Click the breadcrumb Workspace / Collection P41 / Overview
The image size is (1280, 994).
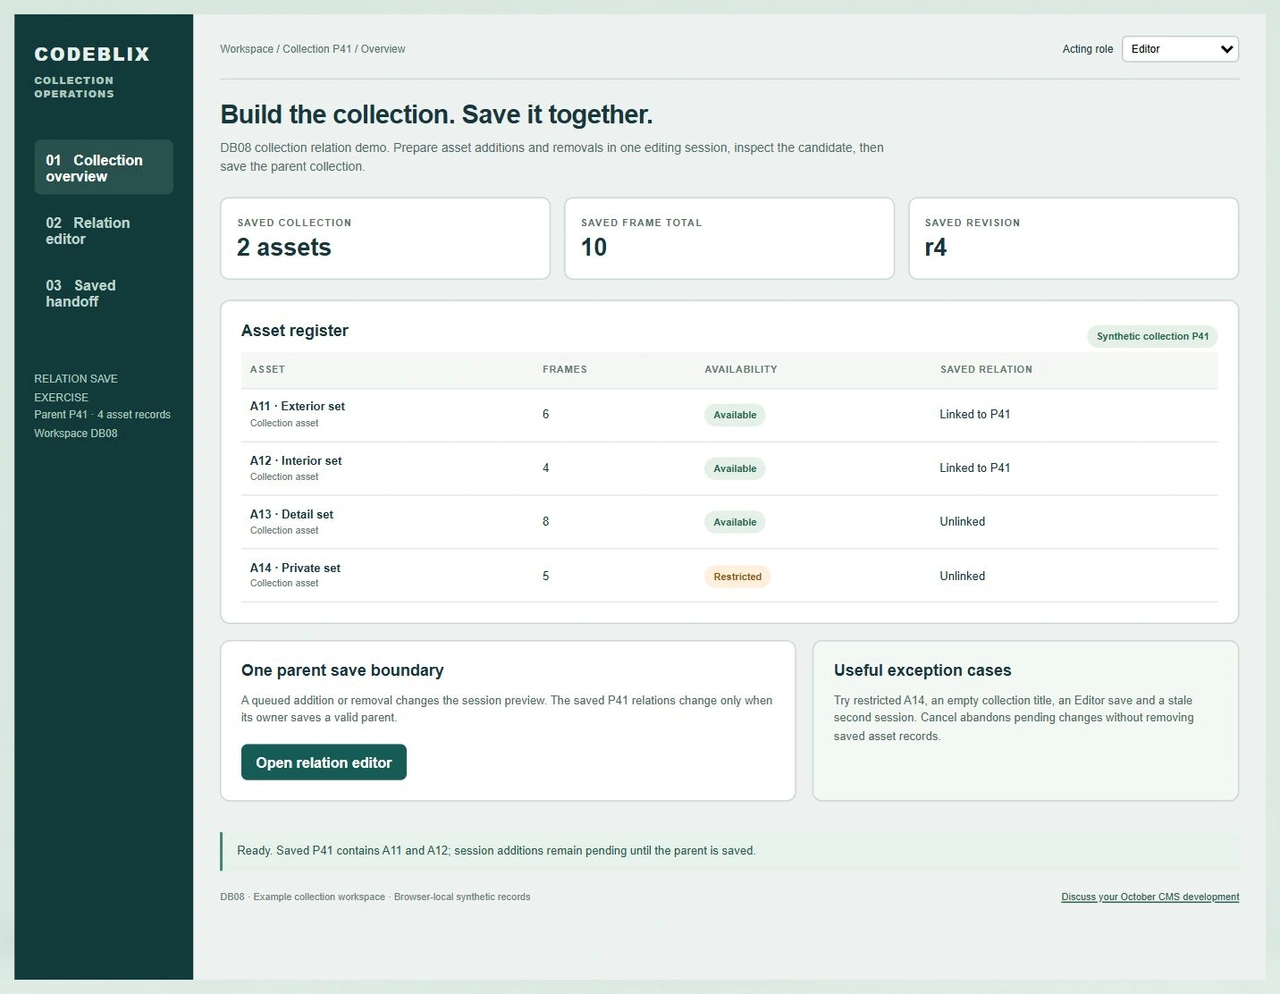[313, 49]
